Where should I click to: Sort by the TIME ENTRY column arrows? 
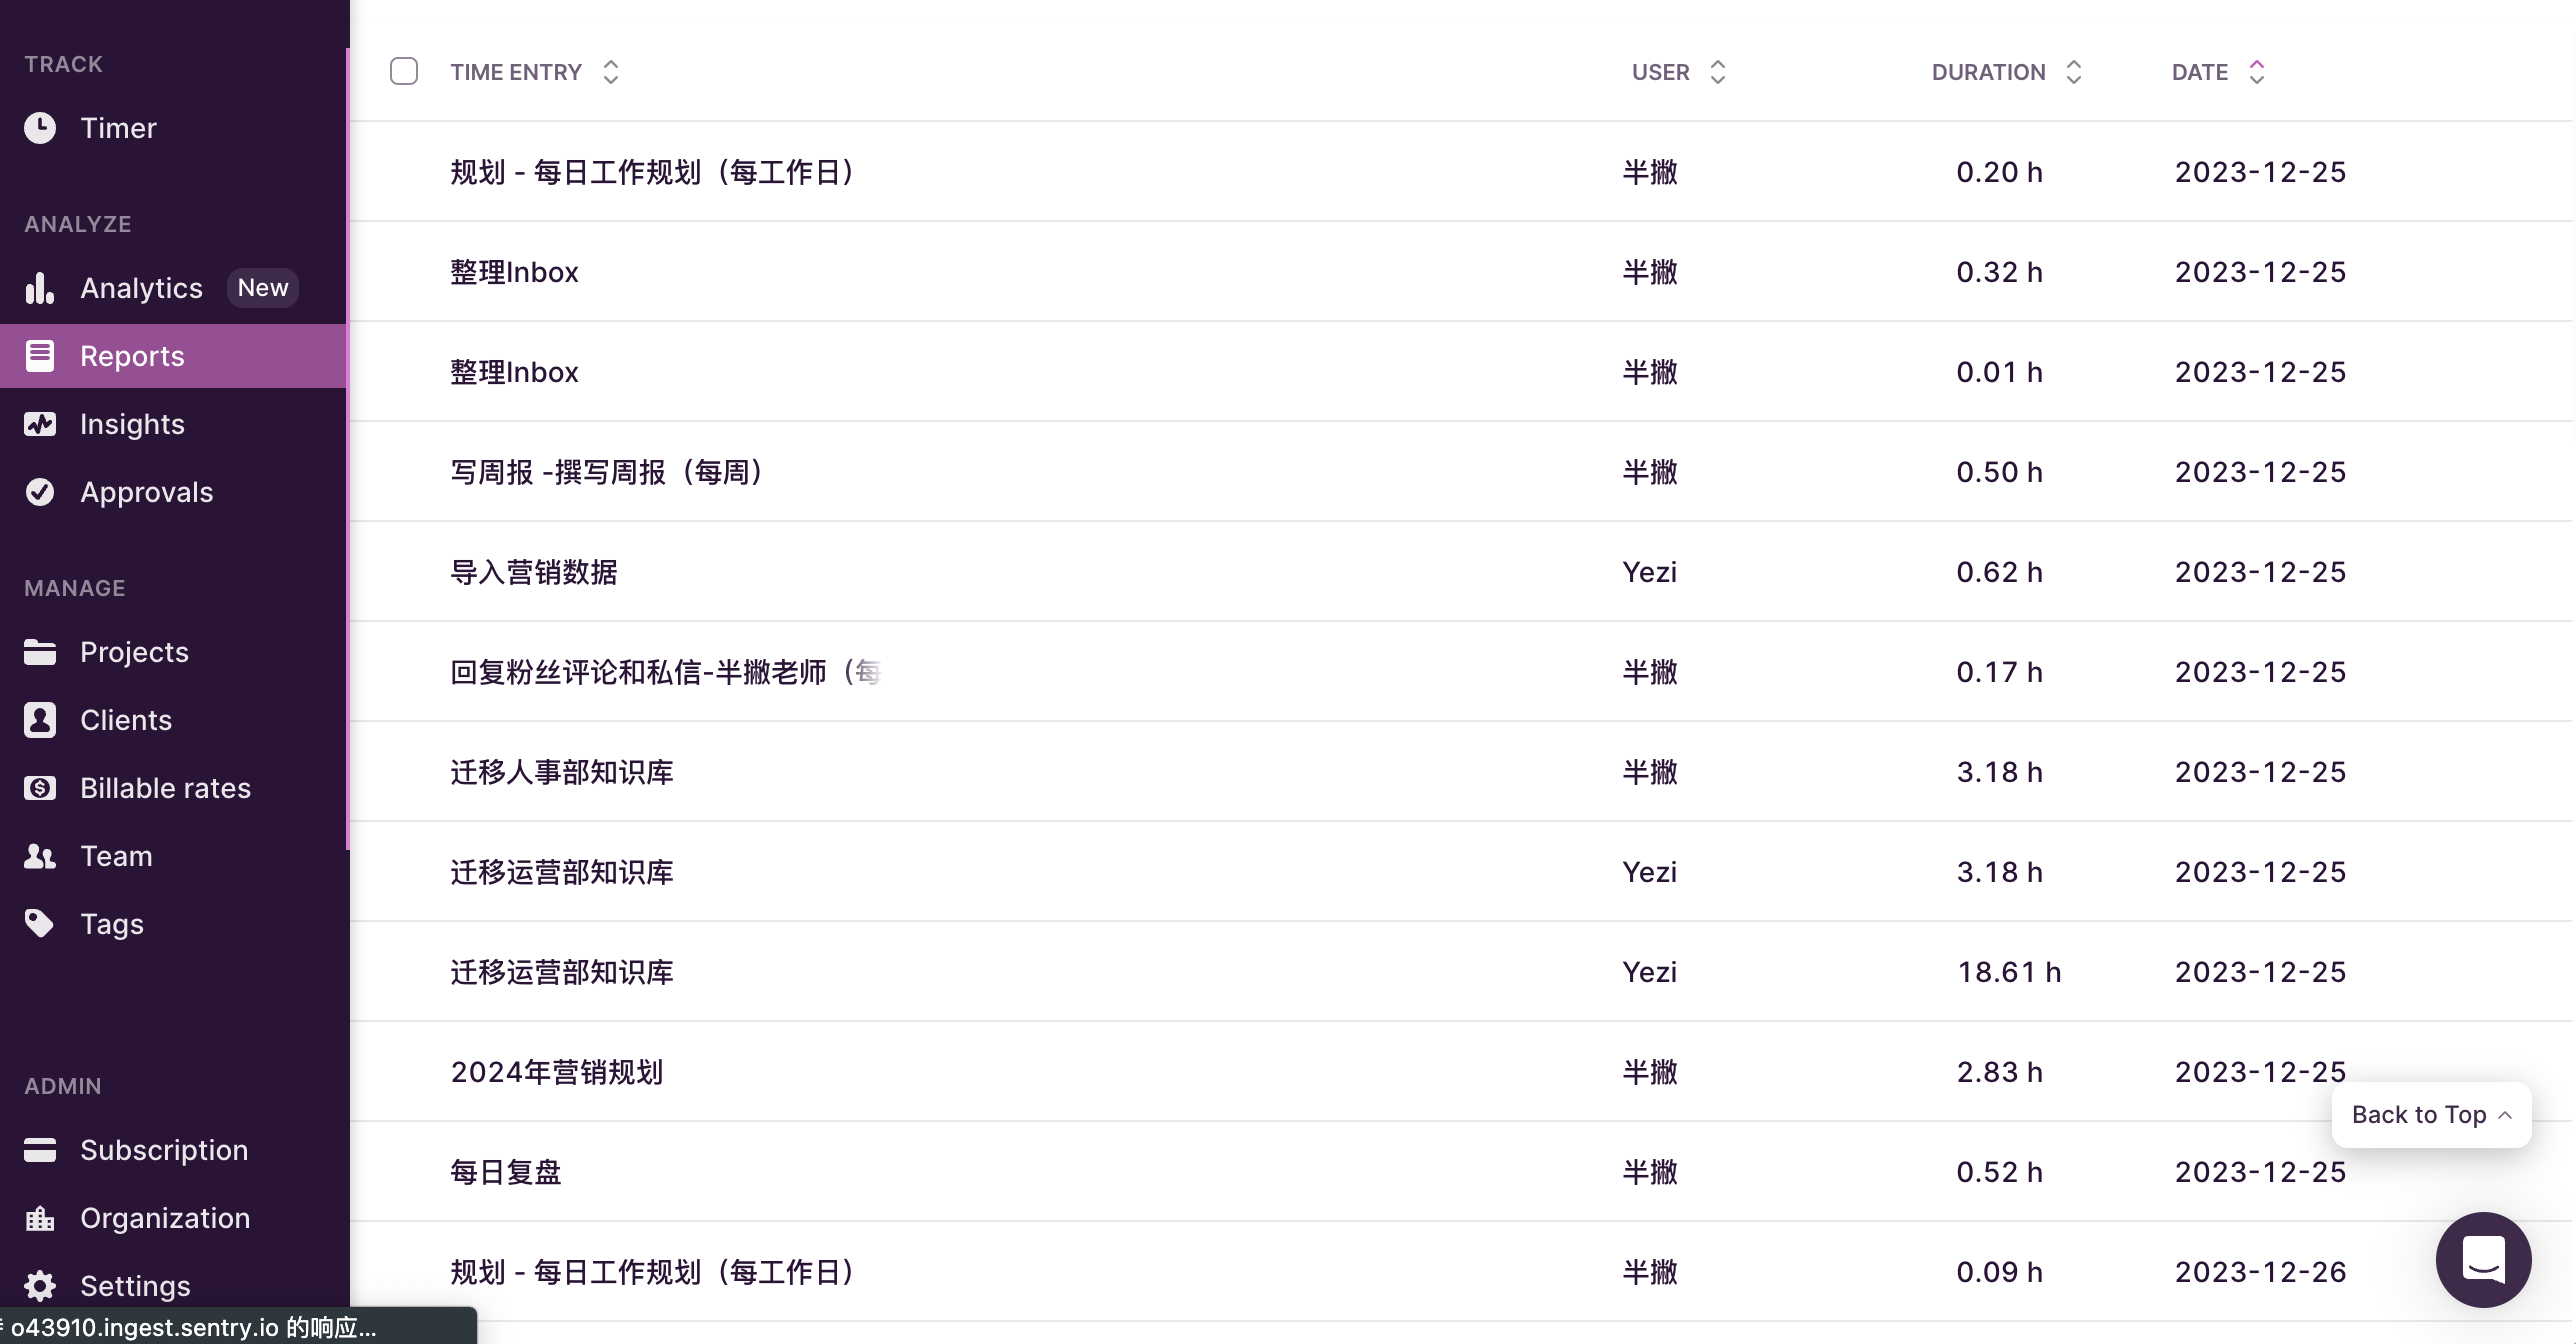[x=611, y=72]
